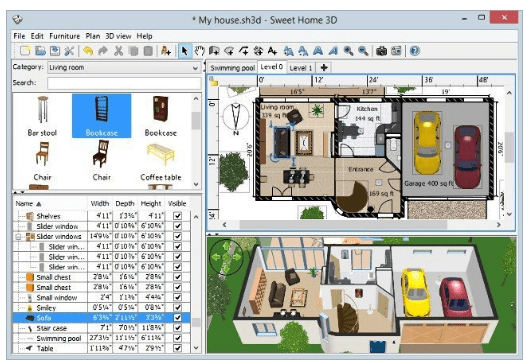Click the plan horizontal scrollbar thumb
The height and width of the screenshot is (364, 526).
tap(343, 224)
